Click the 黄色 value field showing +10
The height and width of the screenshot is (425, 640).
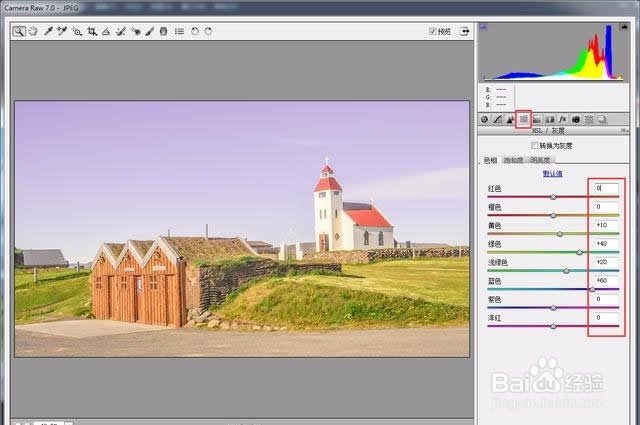click(x=606, y=225)
